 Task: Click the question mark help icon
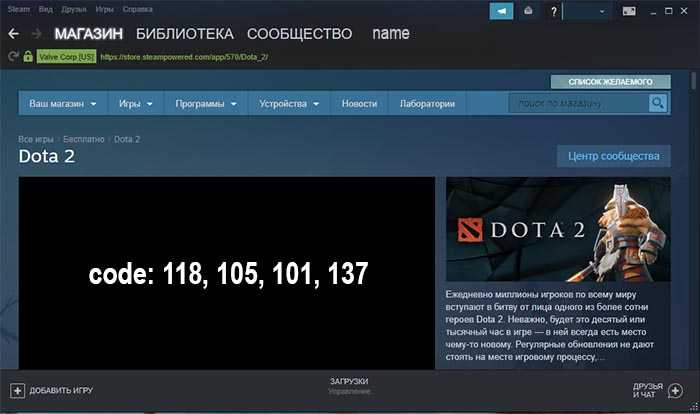tap(554, 12)
